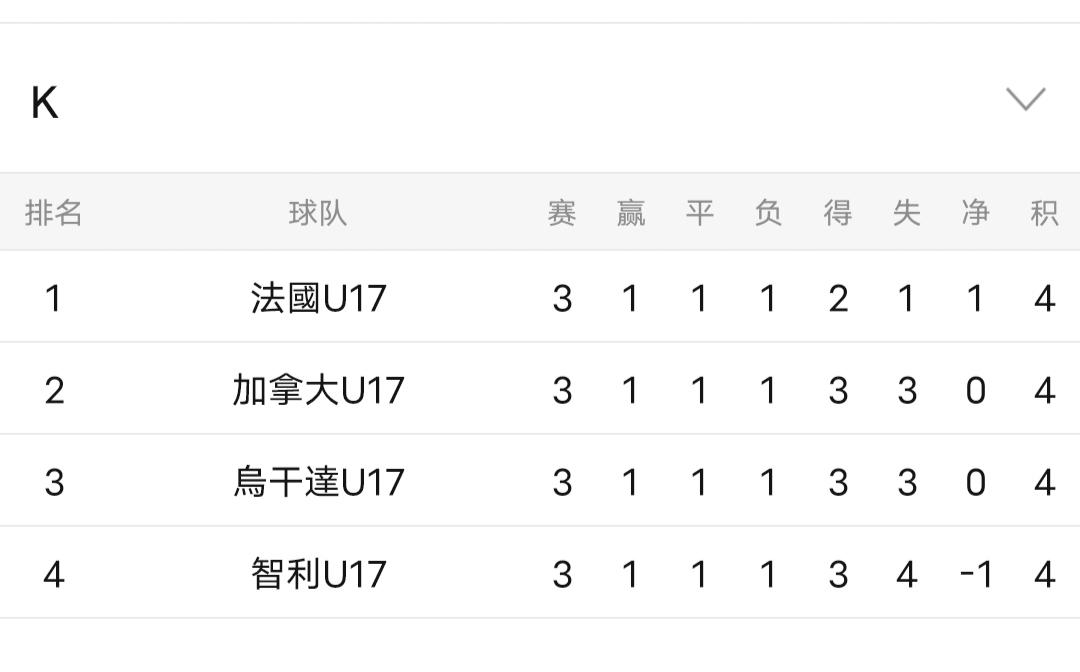Click rank number 1 in the table
This screenshot has height=672, width=1080.
point(54,298)
